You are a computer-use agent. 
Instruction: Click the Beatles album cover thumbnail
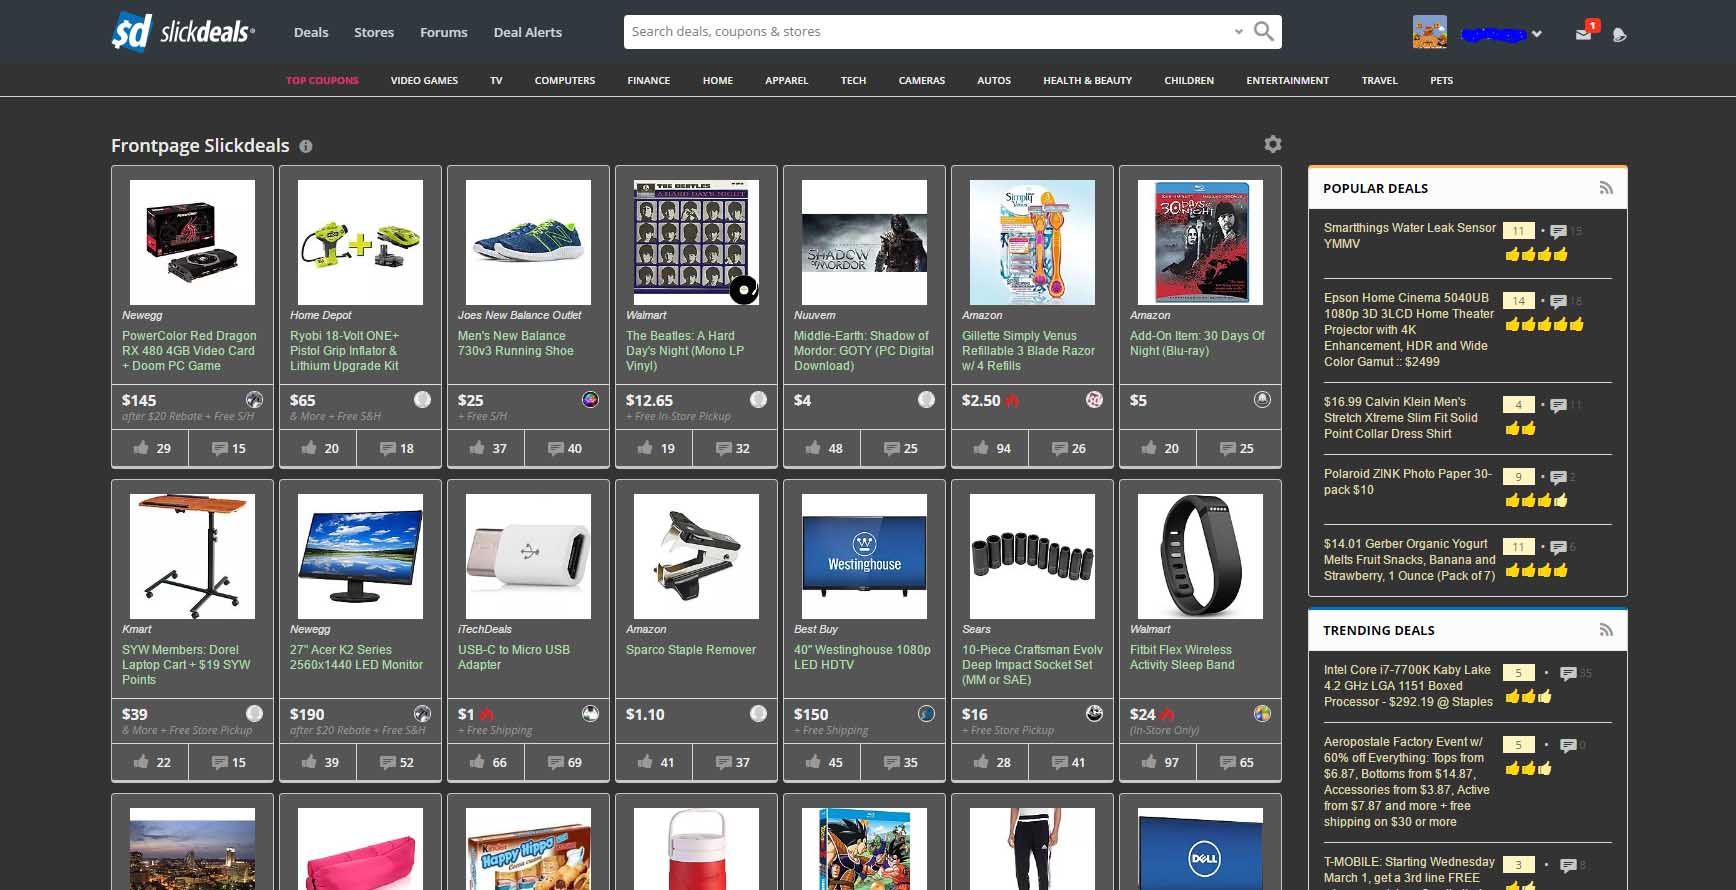(x=696, y=242)
